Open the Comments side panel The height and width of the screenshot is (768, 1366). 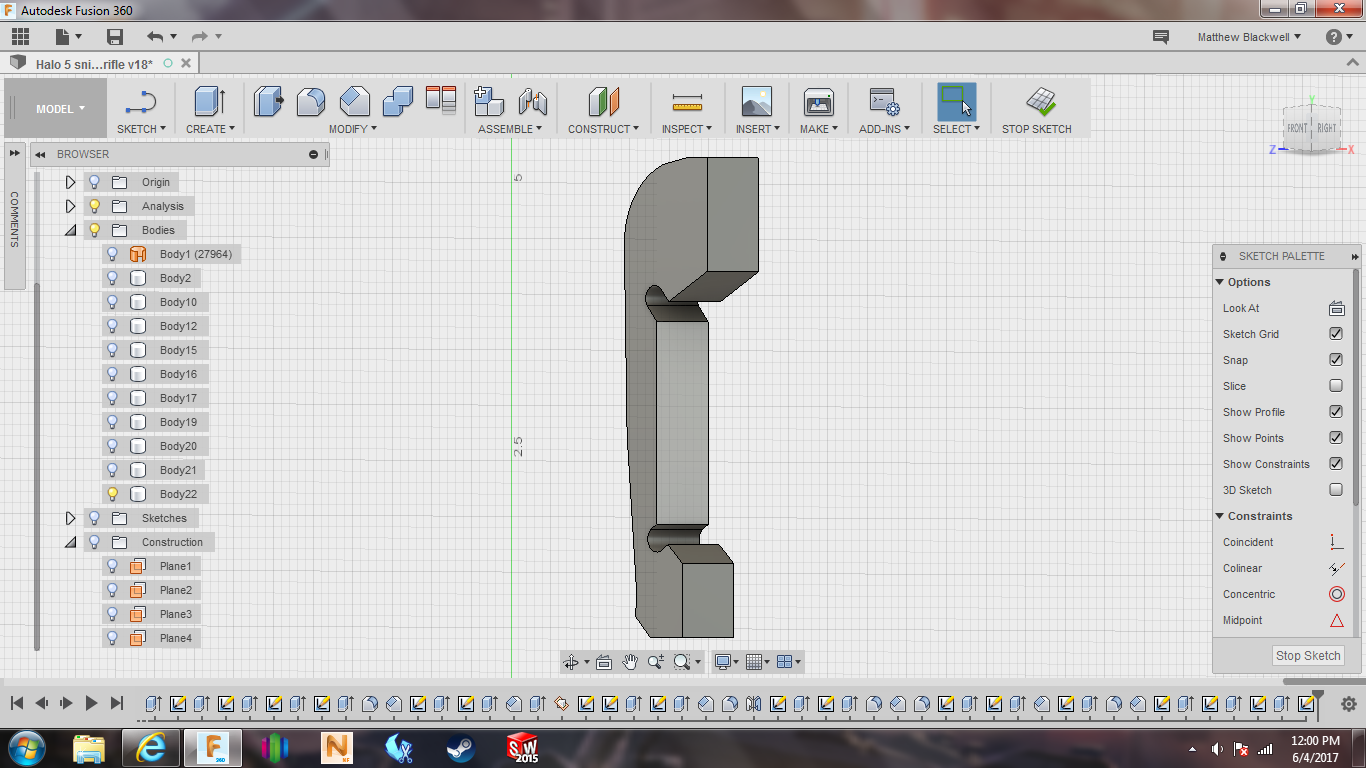click(14, 220)
